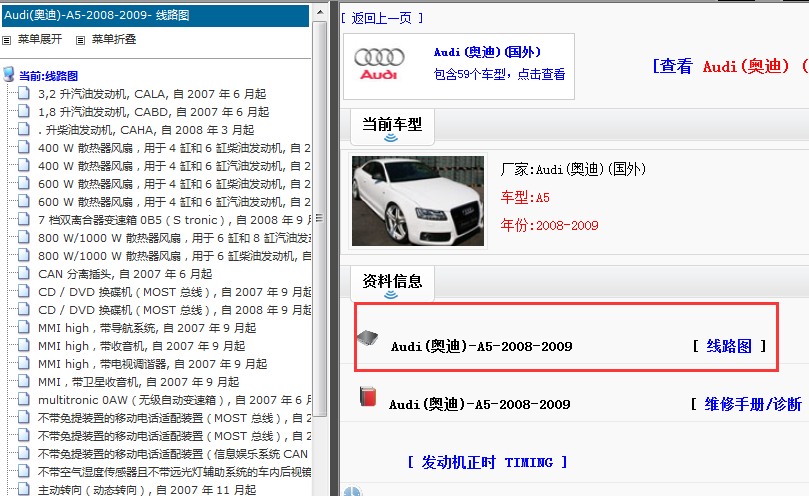
Task: Open 包含59个车型，点击查看 link
Action: coord(499,74)
